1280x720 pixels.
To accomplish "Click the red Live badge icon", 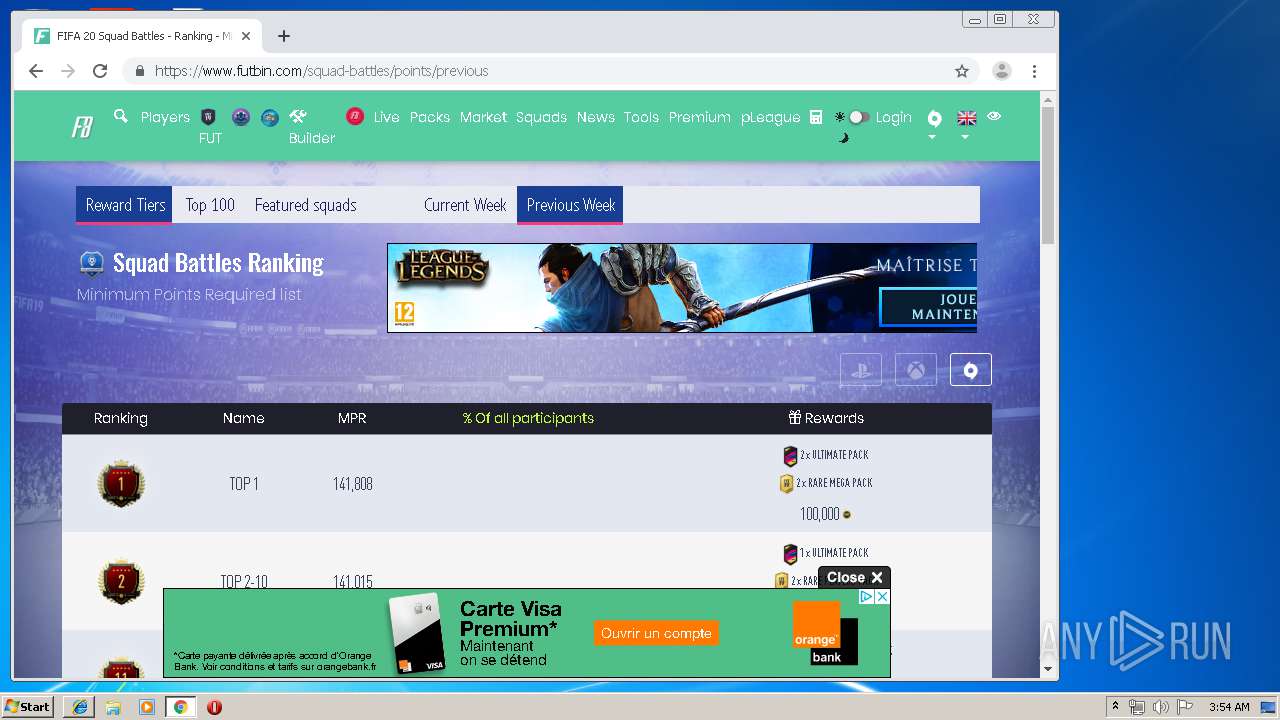I will pos(355,116).
